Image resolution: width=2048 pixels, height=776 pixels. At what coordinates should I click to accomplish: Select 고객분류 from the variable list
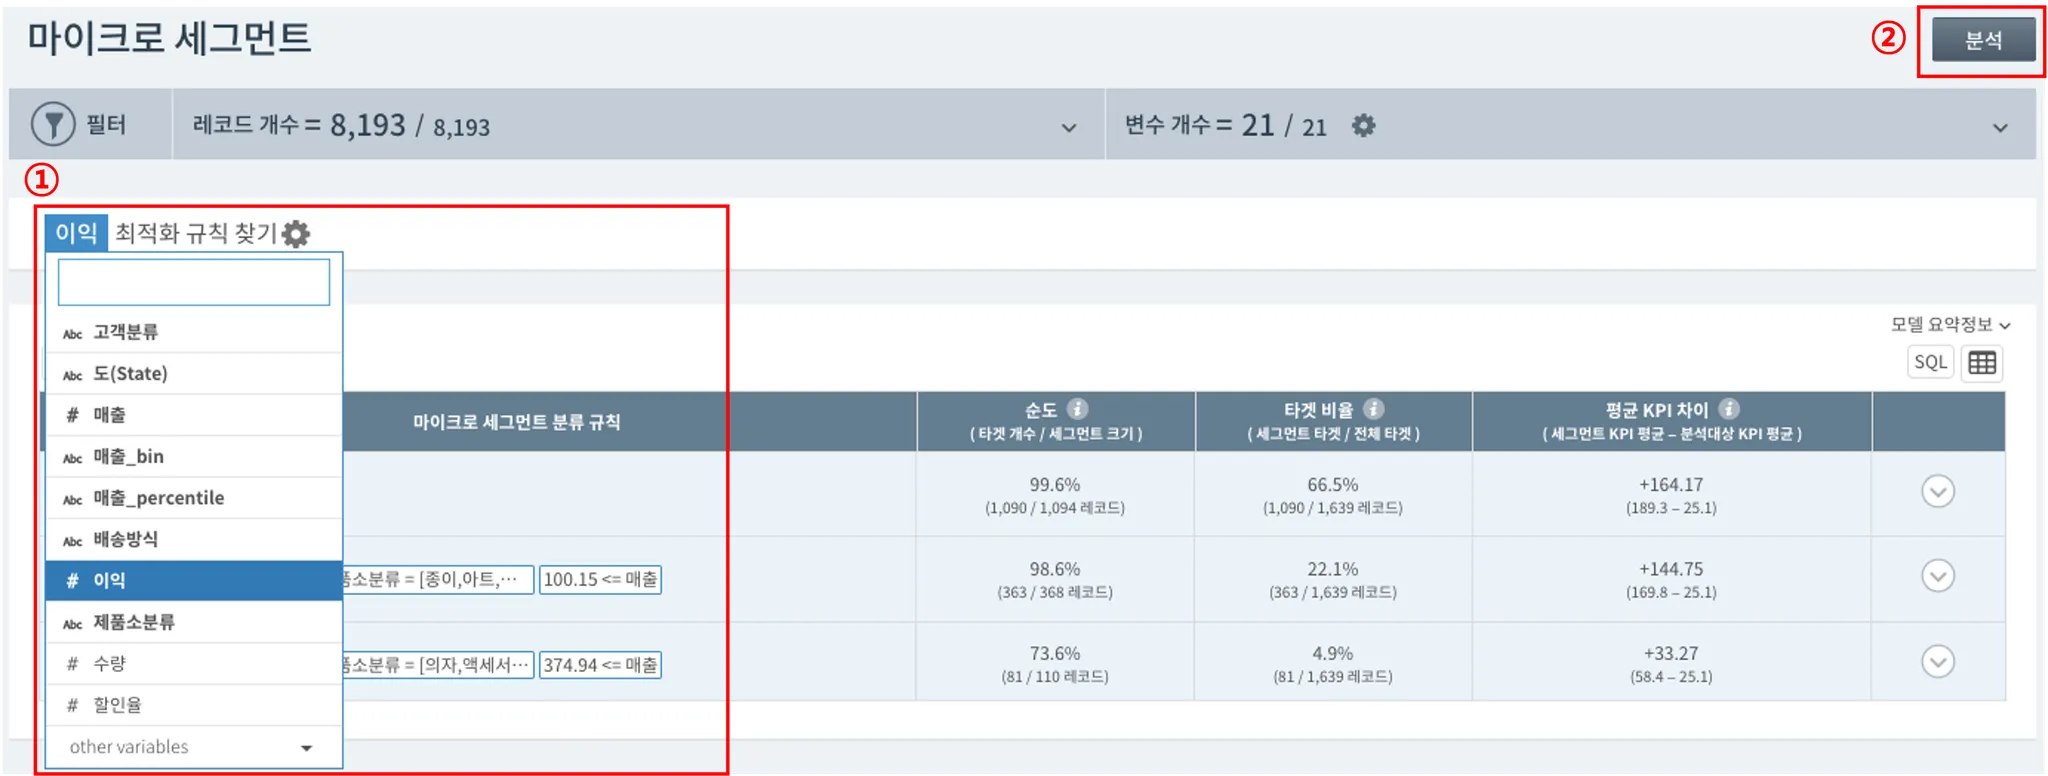click(194, 332)
